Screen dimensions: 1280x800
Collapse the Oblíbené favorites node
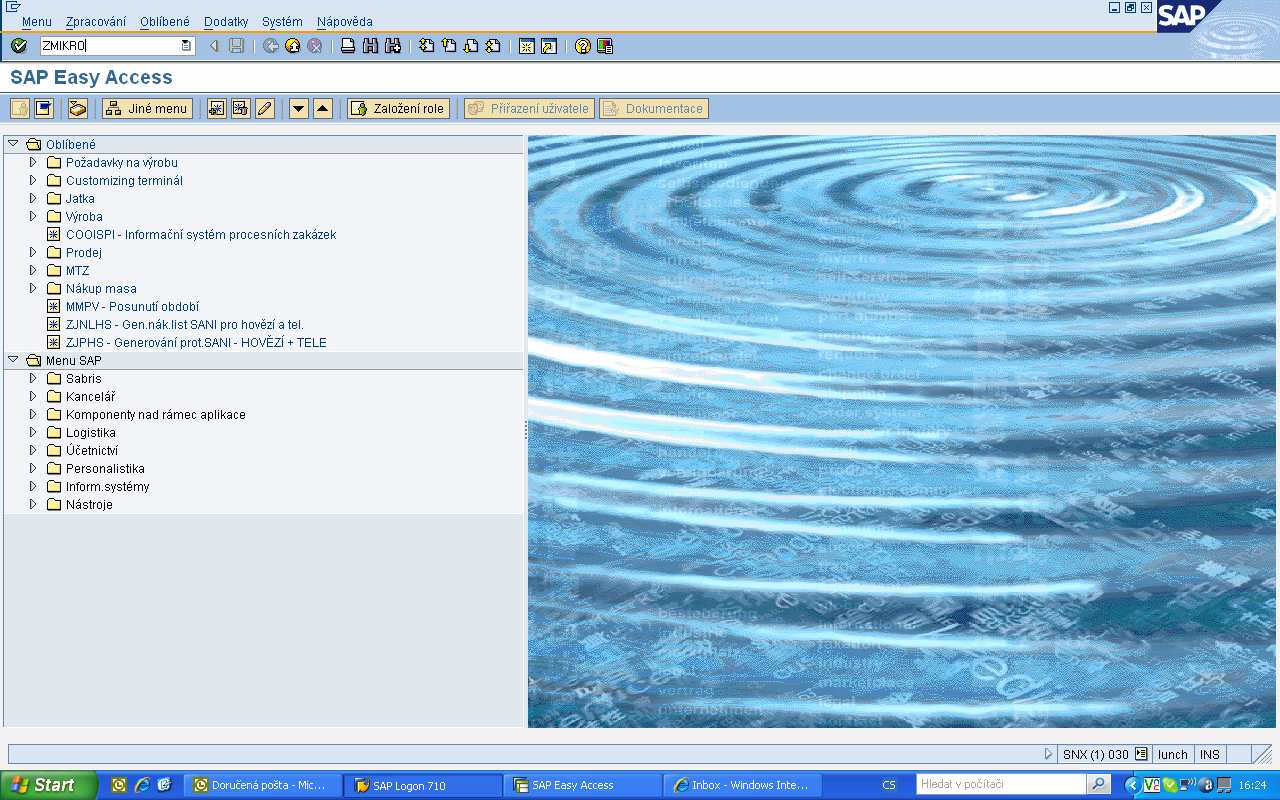pyautogui.click(x=13, y=144)
